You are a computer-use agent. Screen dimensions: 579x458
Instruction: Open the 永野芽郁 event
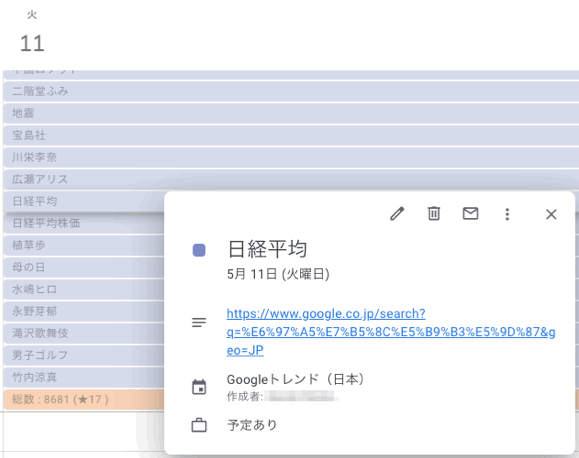tap(84, 311)
